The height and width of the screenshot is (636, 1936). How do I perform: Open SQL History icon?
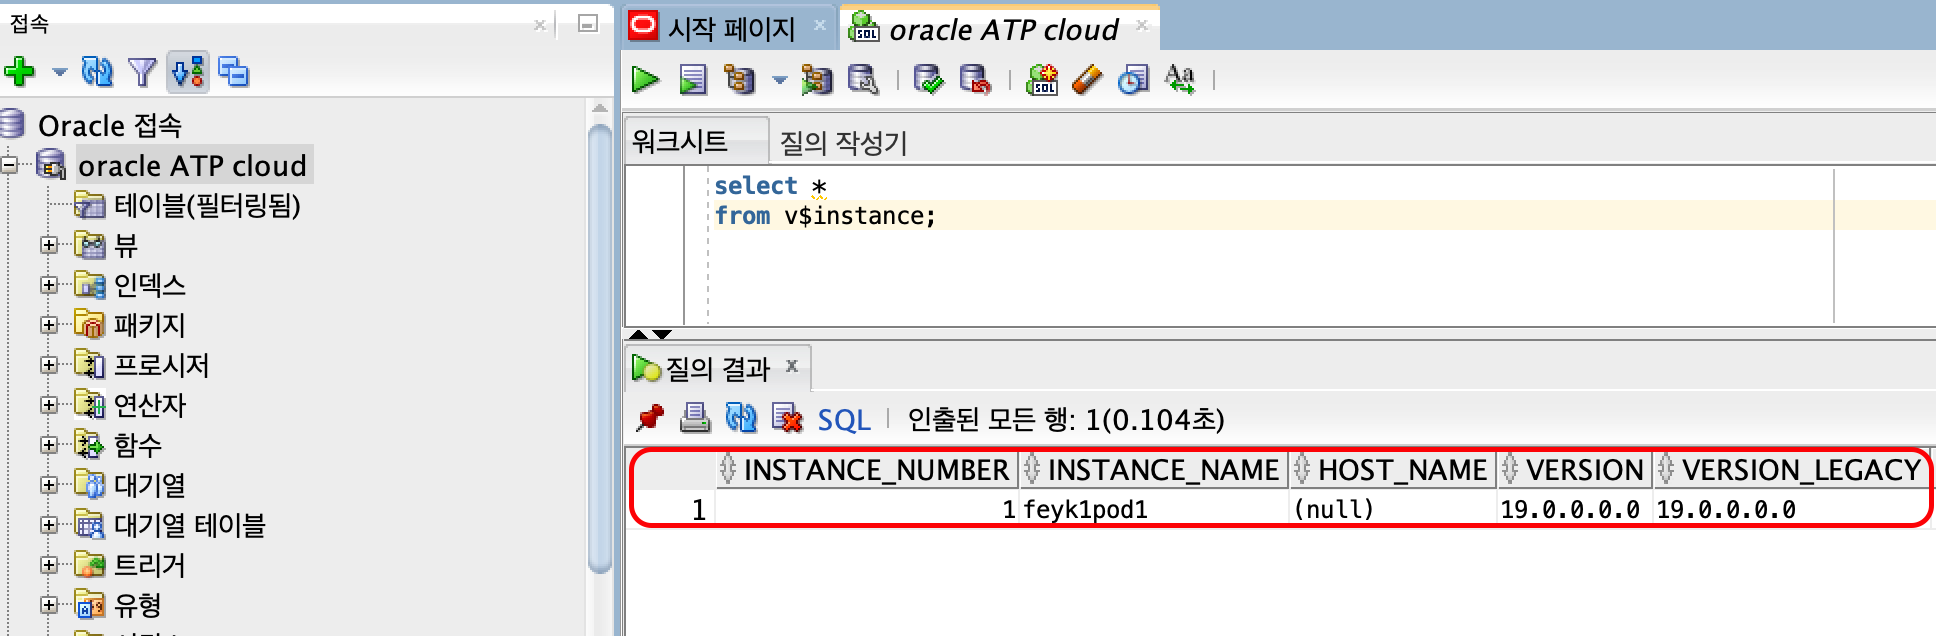tap(1133, 79)
